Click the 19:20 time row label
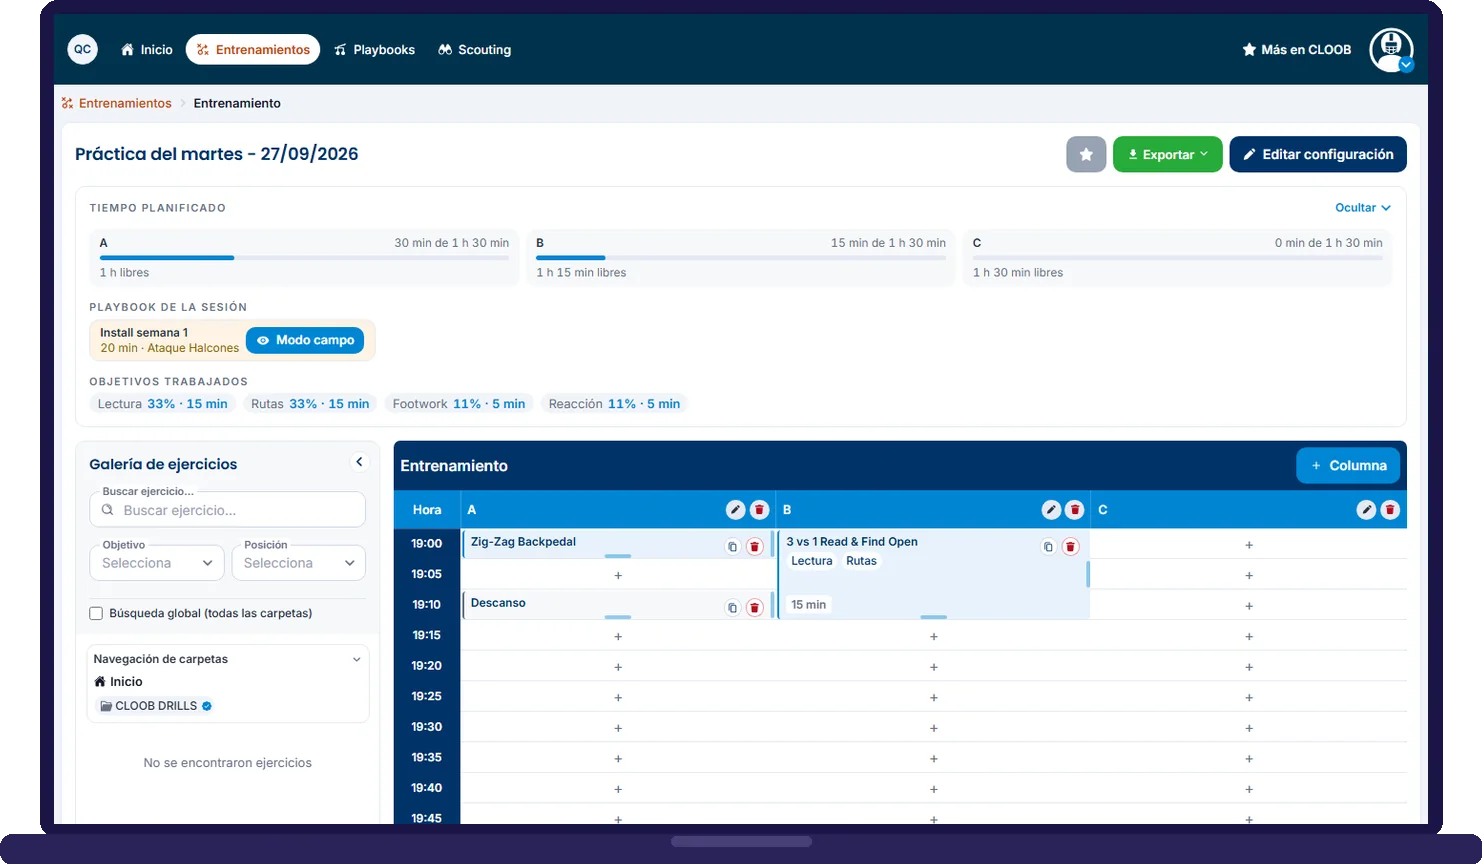 pos(426,666)
